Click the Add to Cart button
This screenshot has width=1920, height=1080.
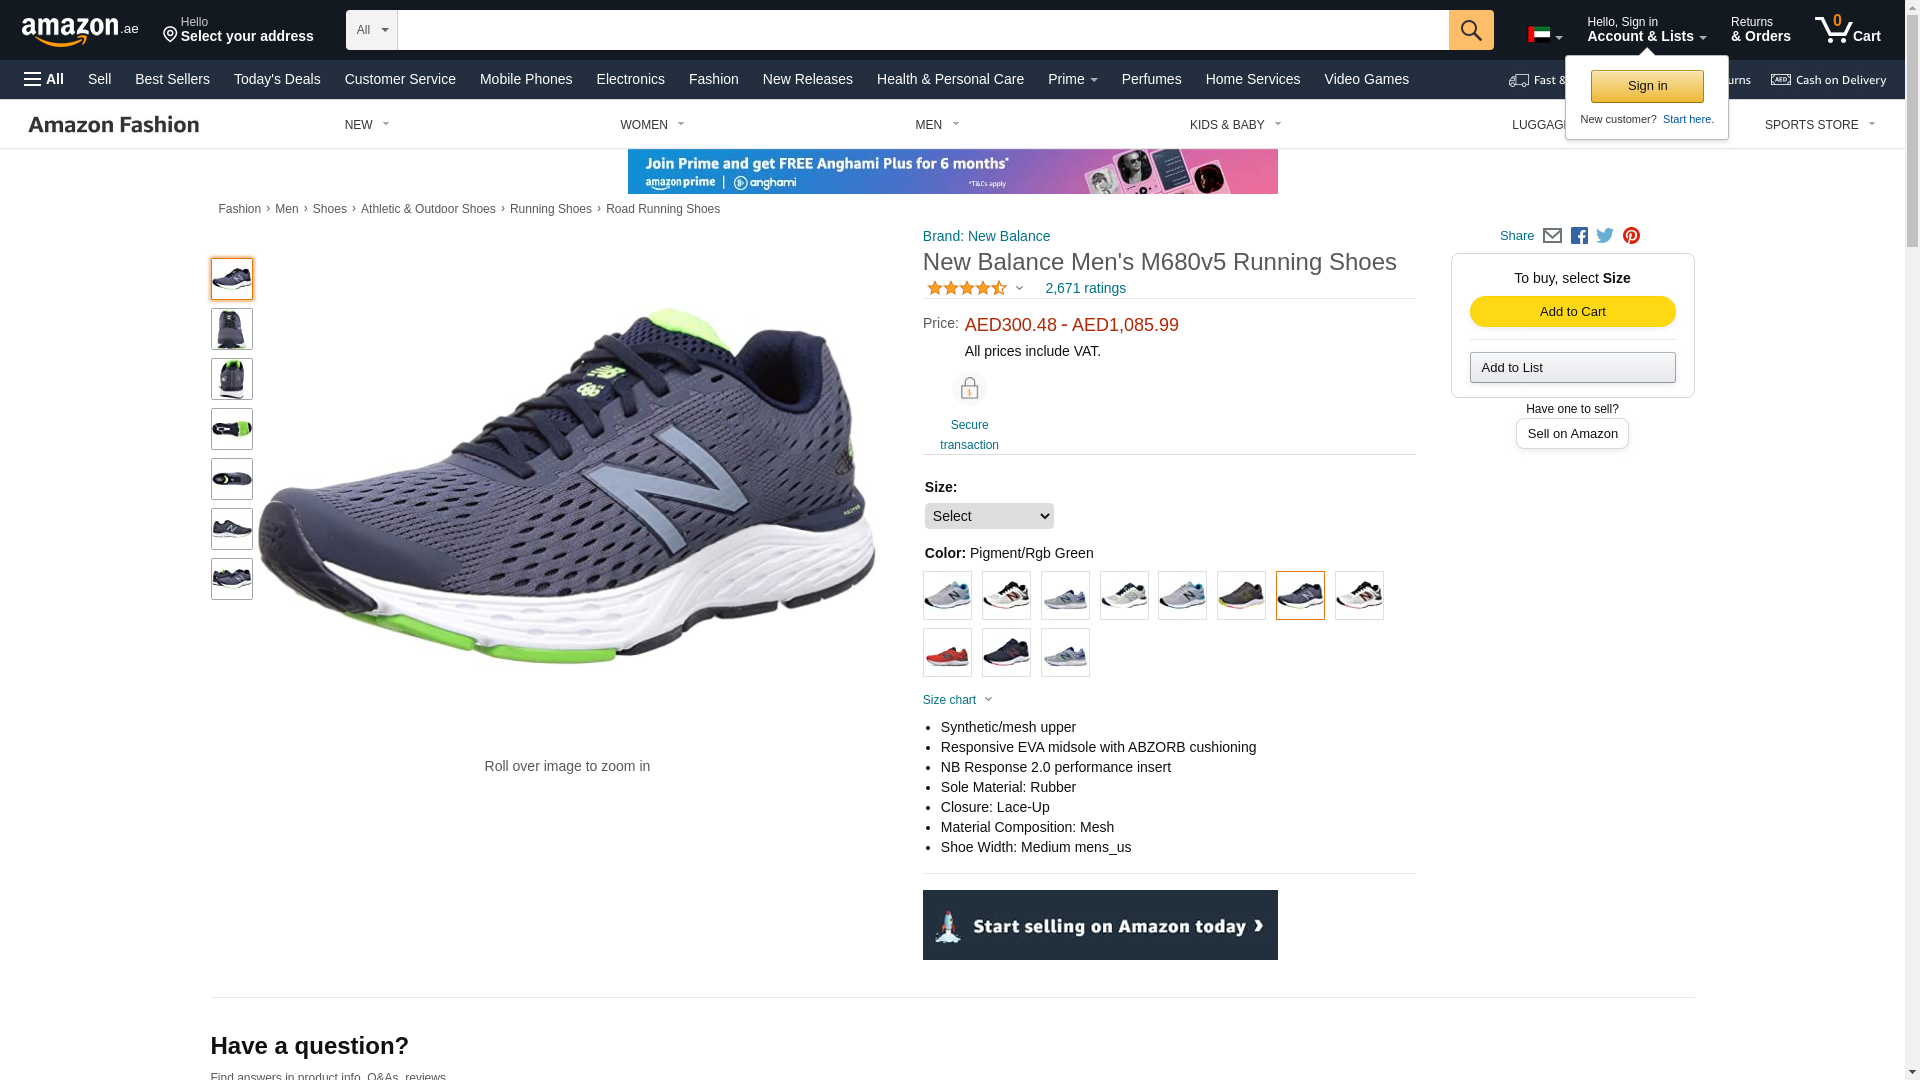(1572, 312)
